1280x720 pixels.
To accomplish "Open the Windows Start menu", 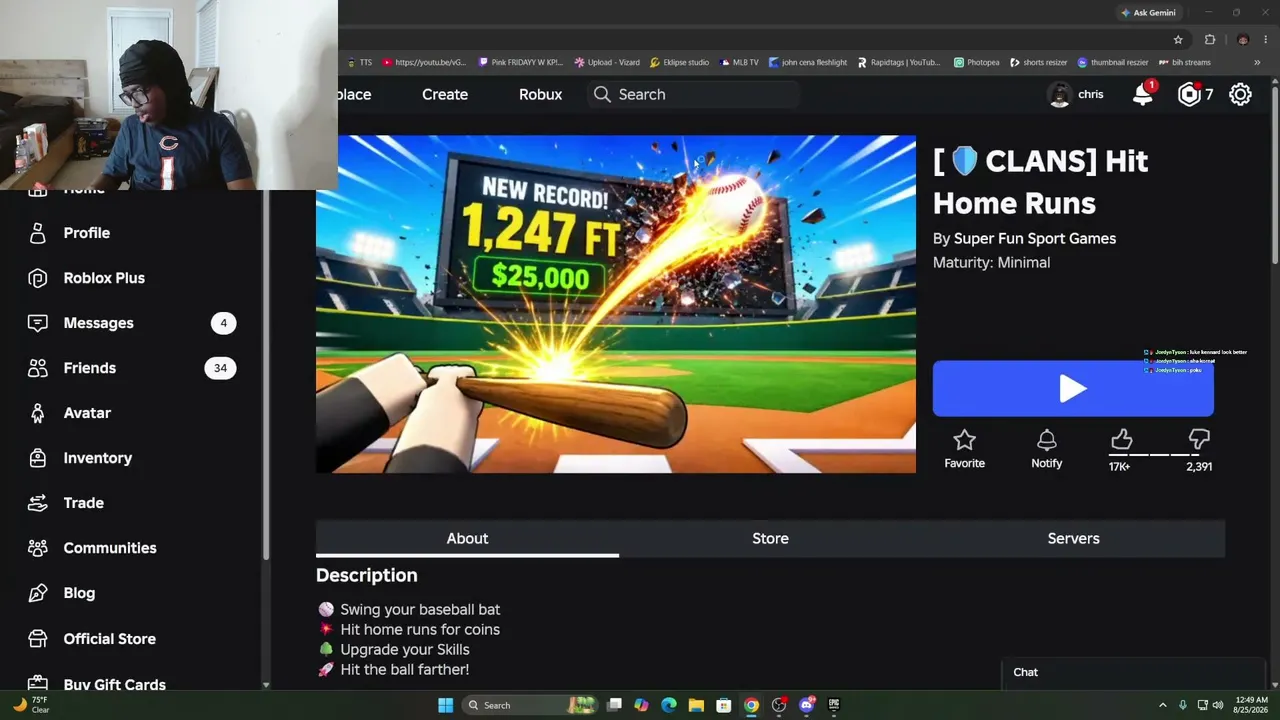I will (445, 705).
